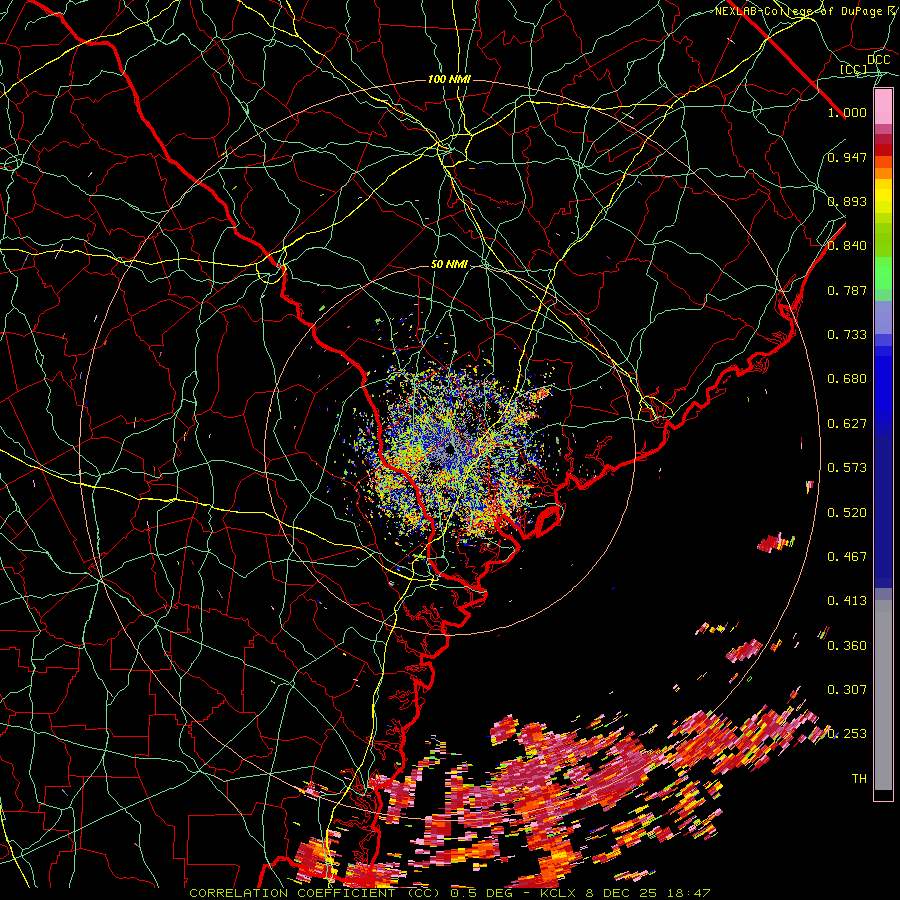Screen dimensions: 900x900
Task: Select the 0.787 scale value
Action: click(847, 290)
